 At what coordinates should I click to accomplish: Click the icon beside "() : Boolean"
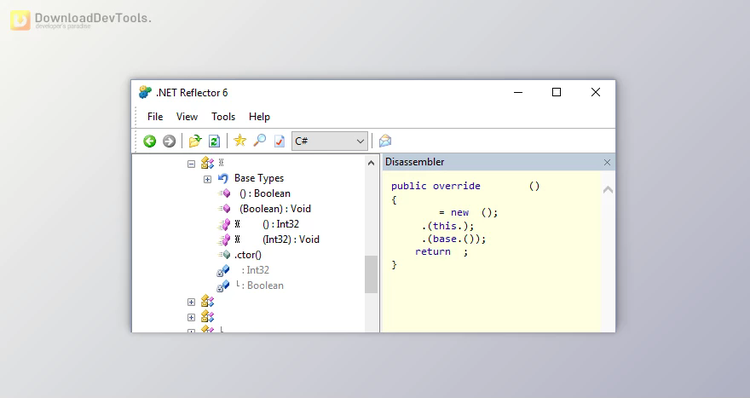(225, 193)
